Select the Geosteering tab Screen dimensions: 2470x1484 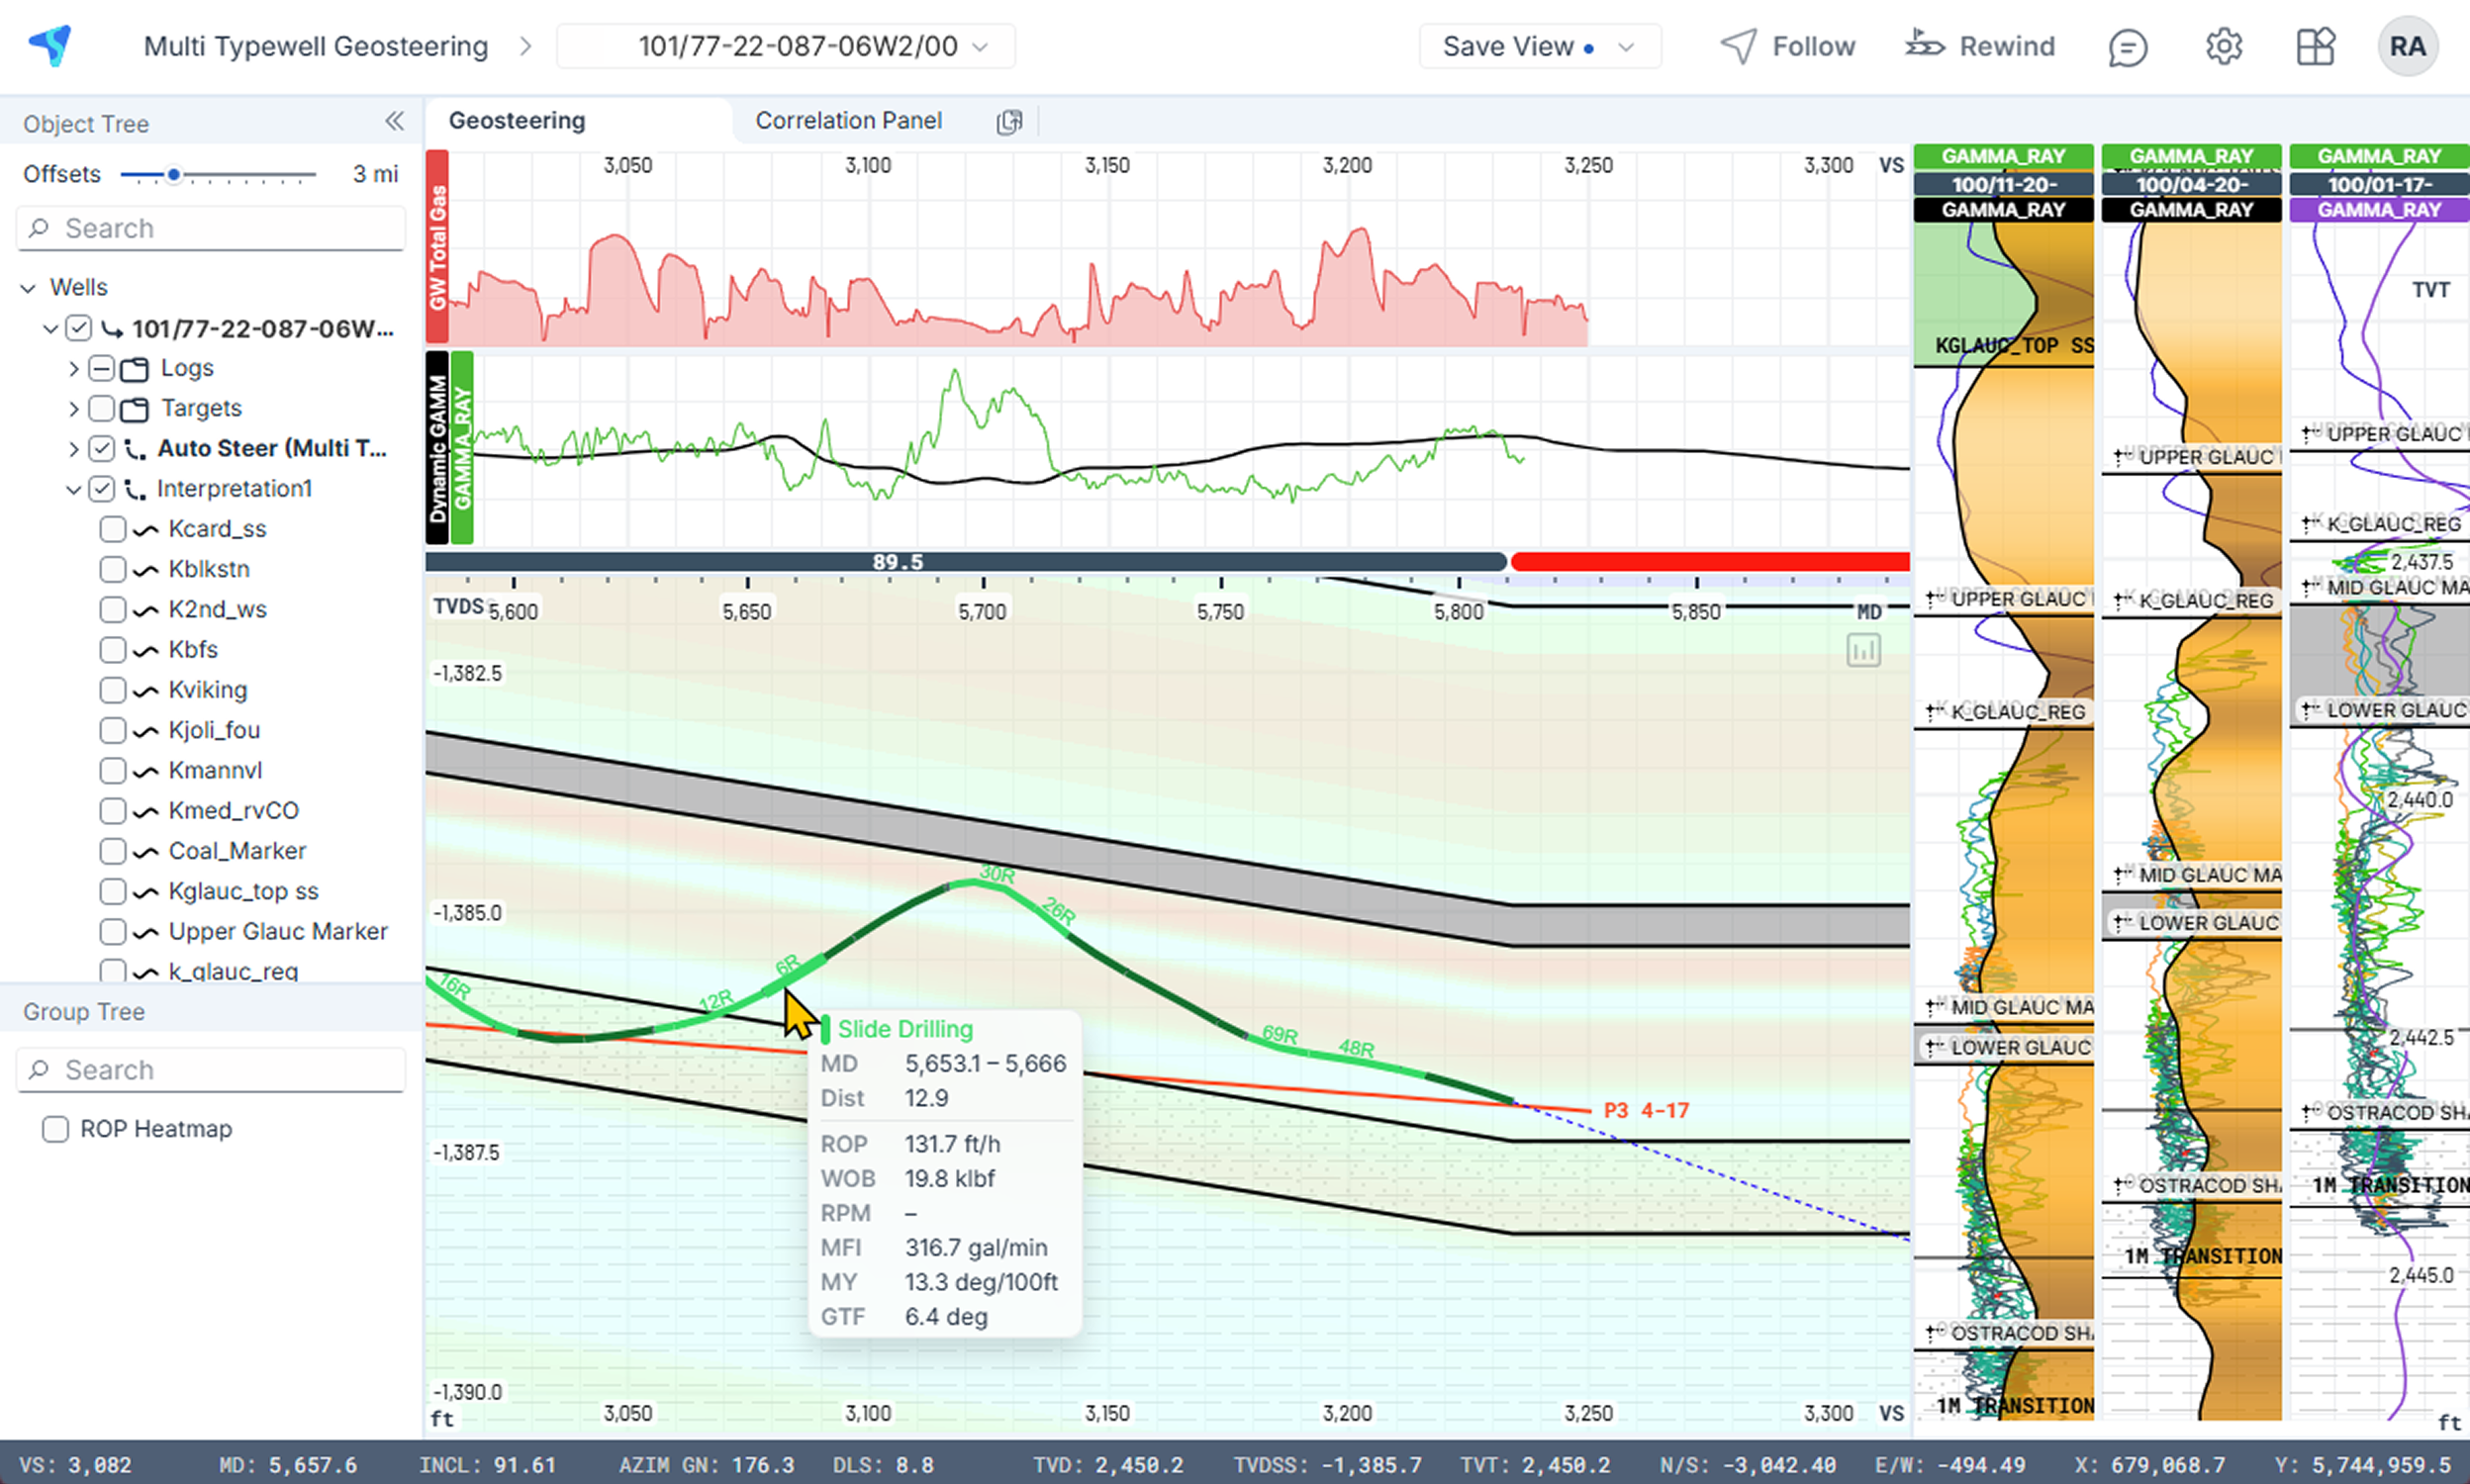pyautogui.click(x=517, y=121)
